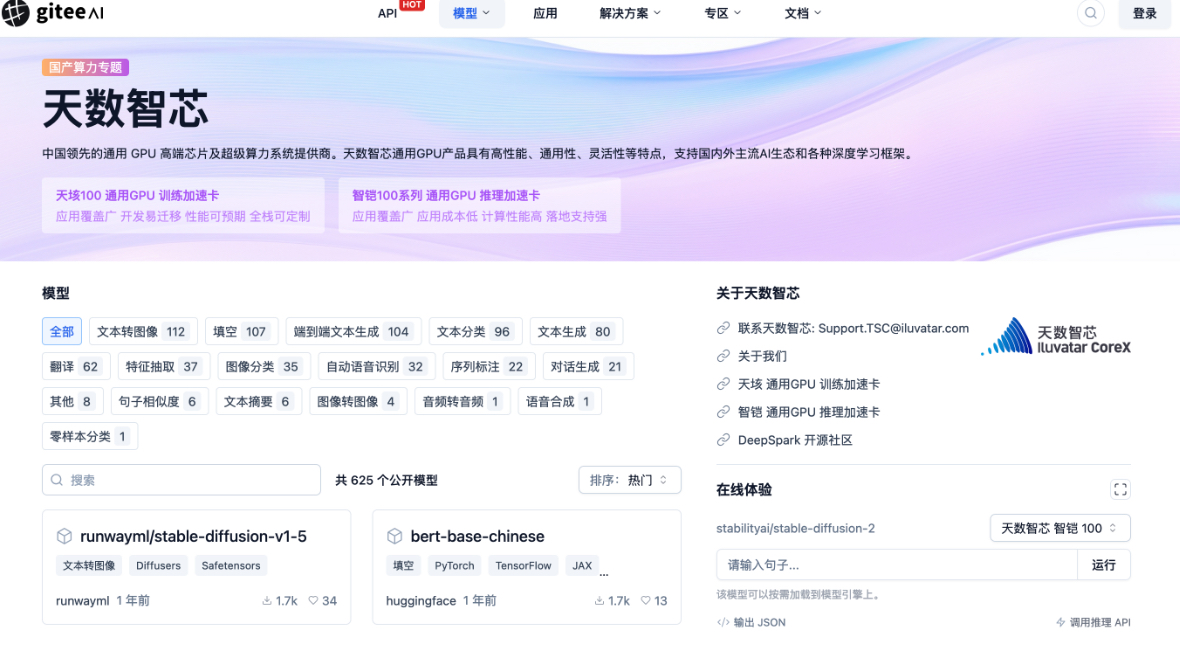Expand the 专区 menu
Screen dimensions: 1180x651
click(x=722, y=14)
